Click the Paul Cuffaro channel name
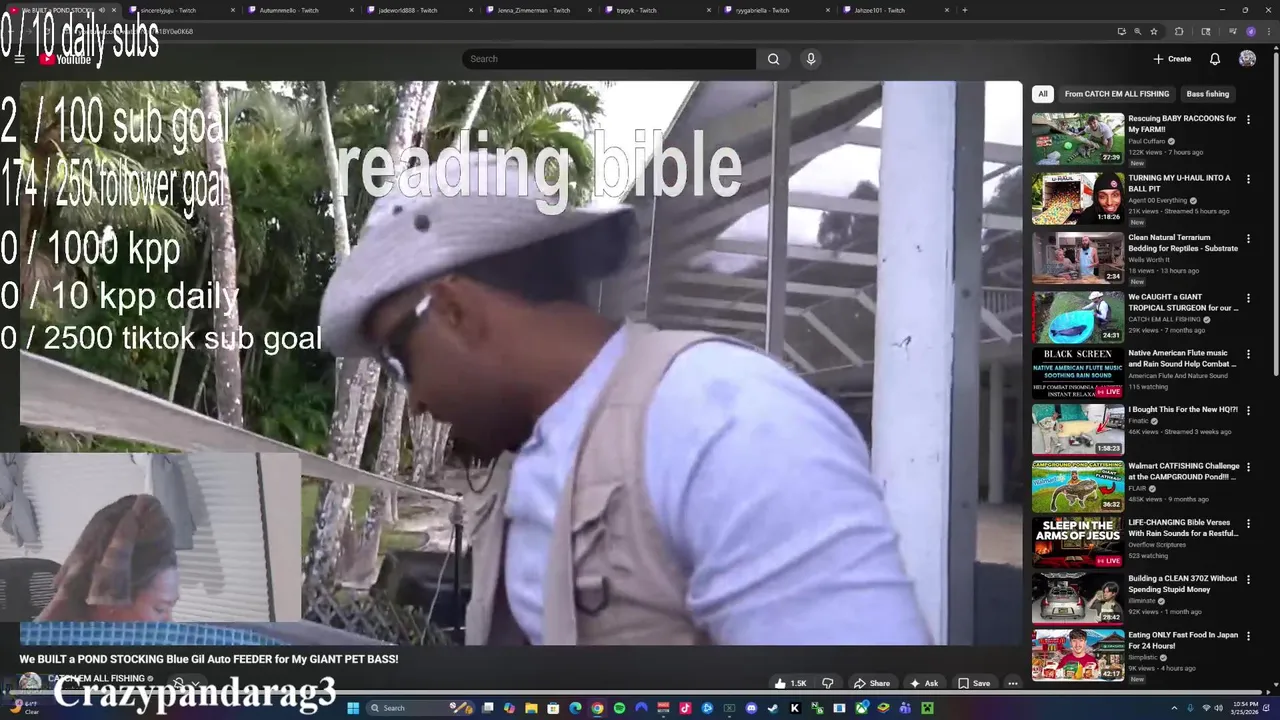The height and width of the screenshot is (720, 1280). point(1148,141)
